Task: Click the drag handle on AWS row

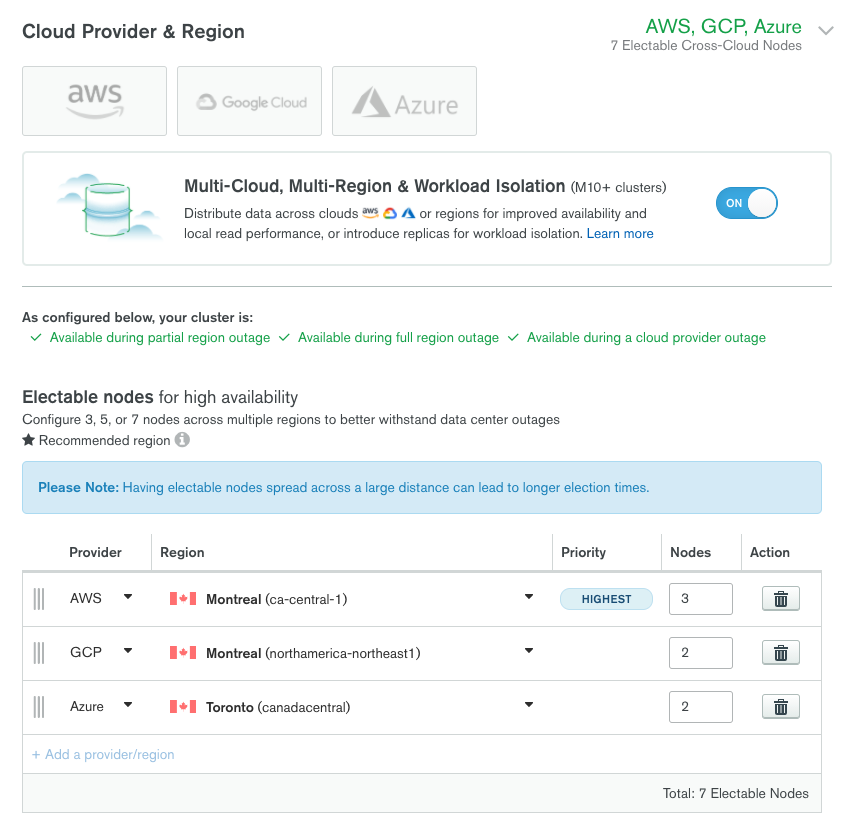Action: pos(39,599)
